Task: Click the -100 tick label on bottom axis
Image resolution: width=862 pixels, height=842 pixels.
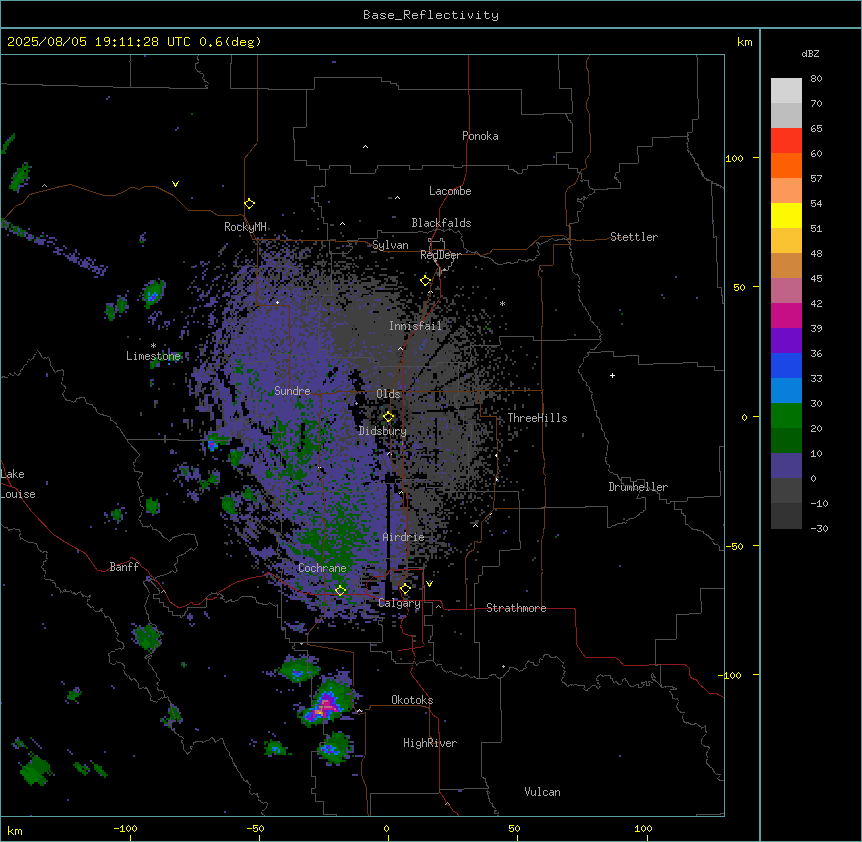Action: click(126, 828)
